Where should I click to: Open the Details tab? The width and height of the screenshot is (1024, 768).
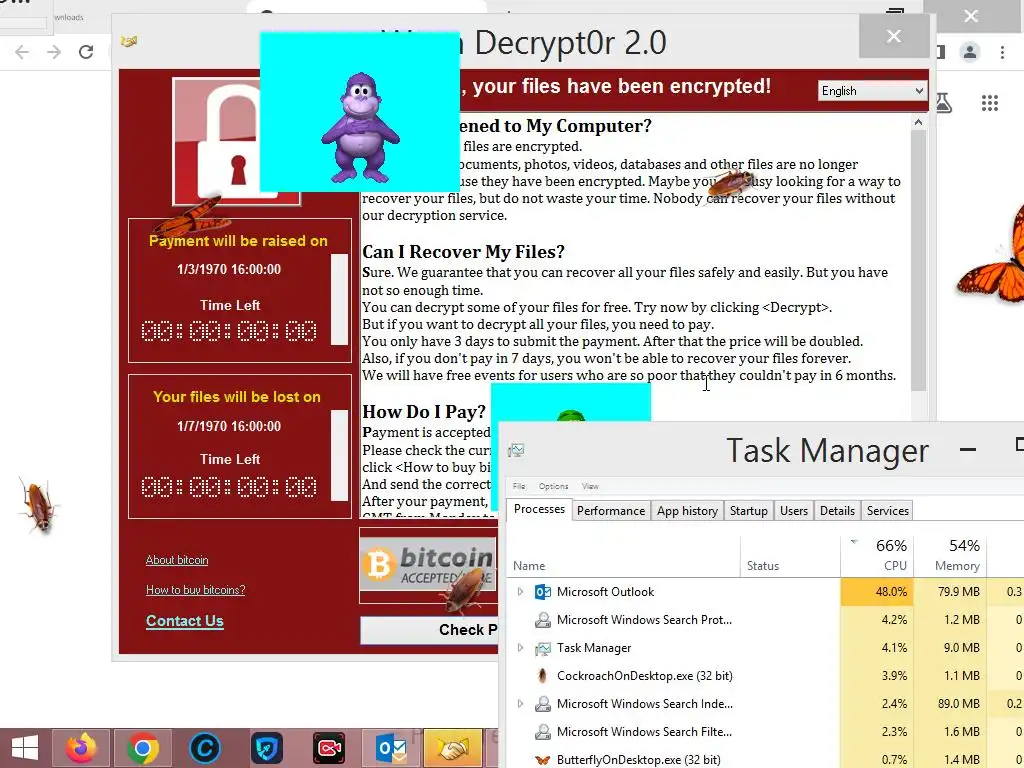tap(837, 511)
